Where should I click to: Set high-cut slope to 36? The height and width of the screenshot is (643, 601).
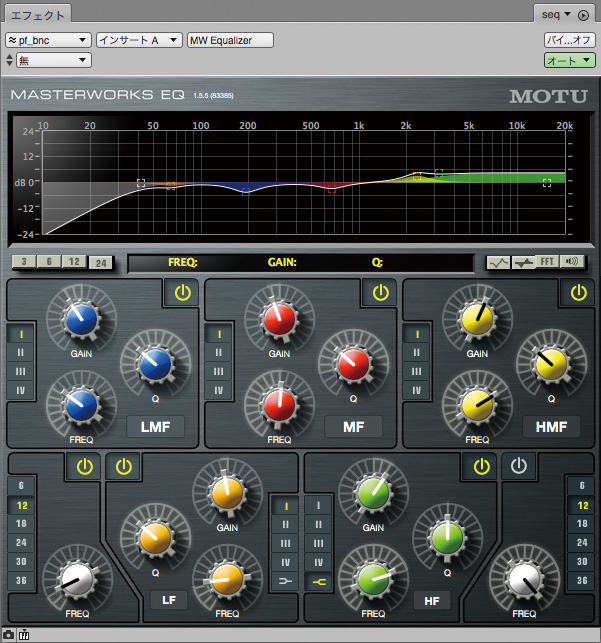(582, 581)
